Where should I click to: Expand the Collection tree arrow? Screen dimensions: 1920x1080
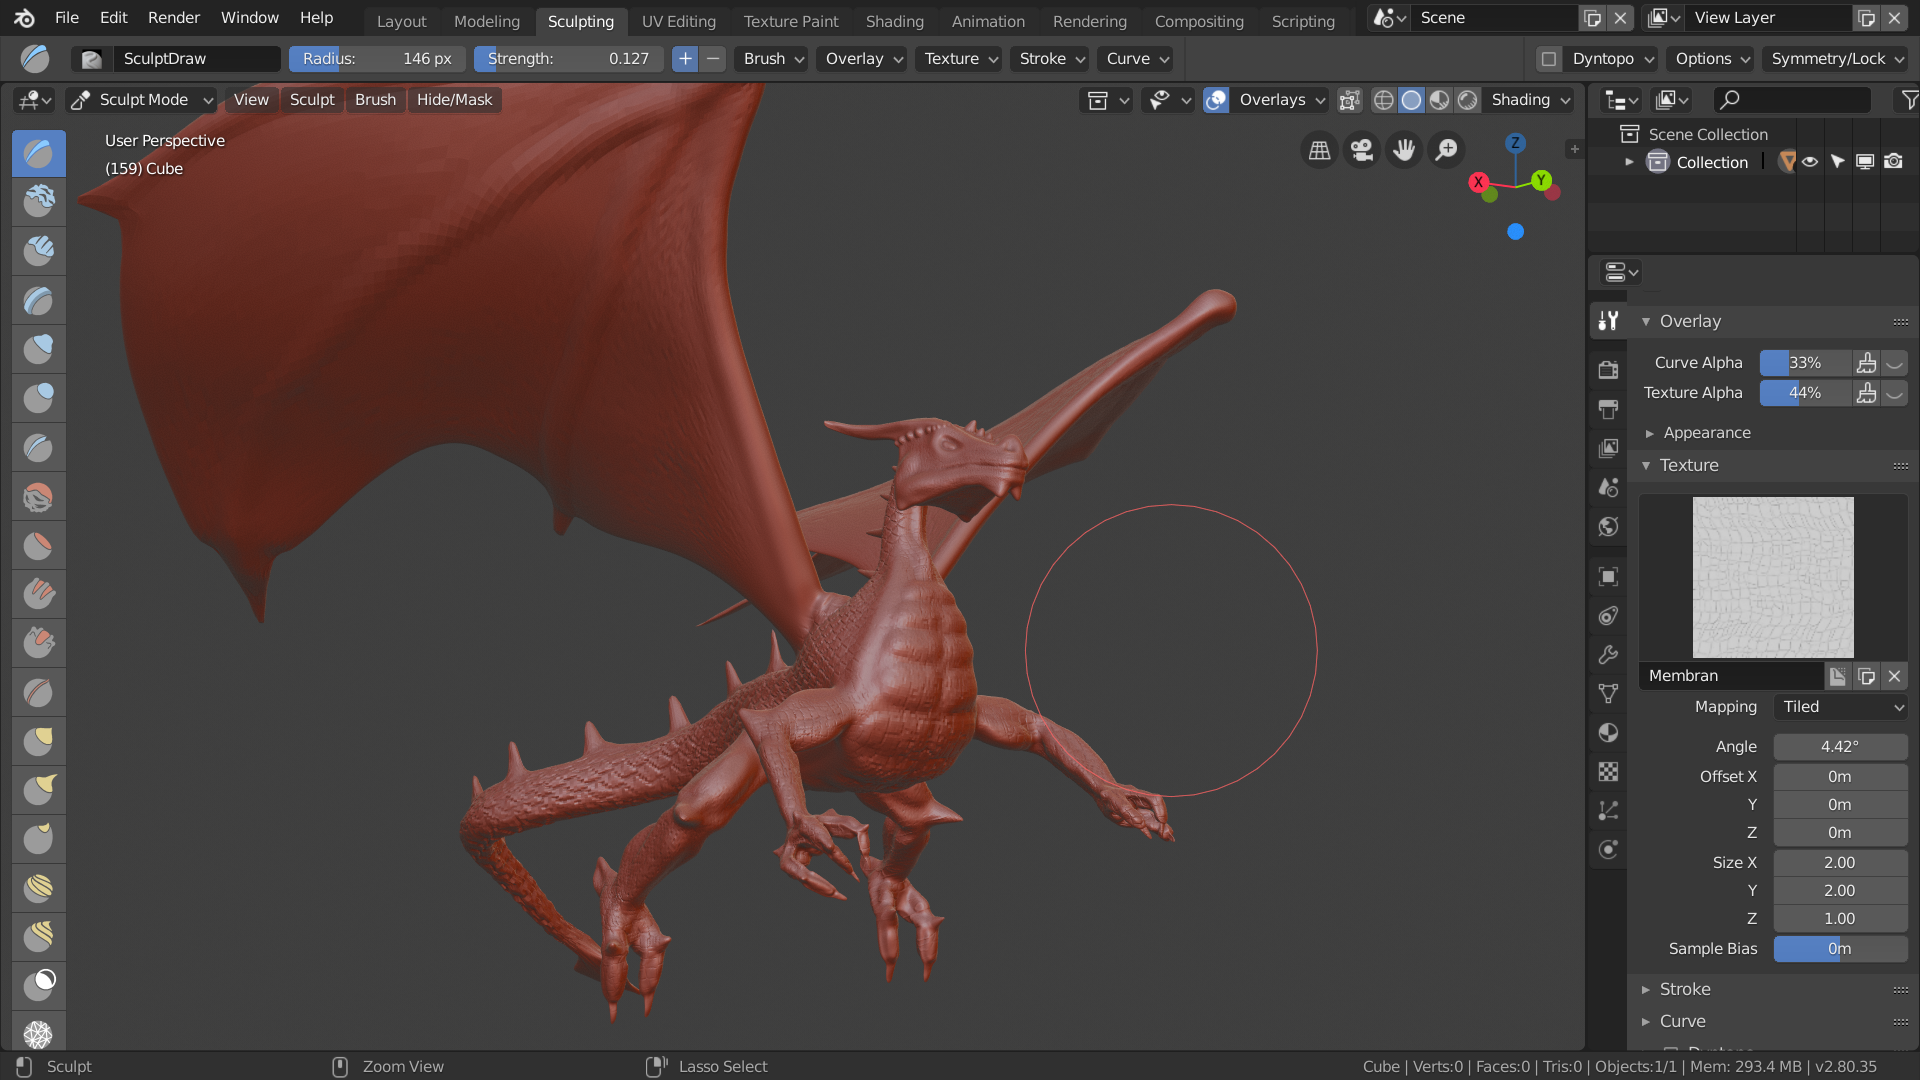[x=1629, y=162]
